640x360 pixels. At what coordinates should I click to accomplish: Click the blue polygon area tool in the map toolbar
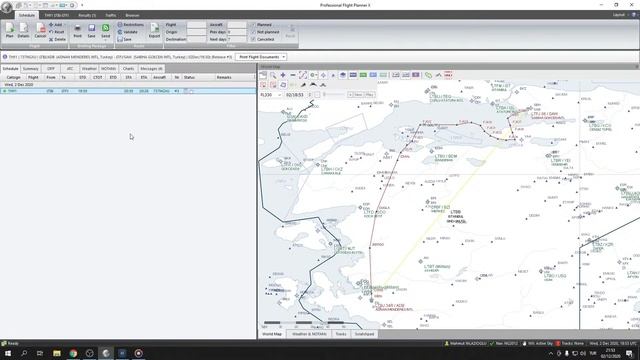pyautogui.click(x=283, y=85)
